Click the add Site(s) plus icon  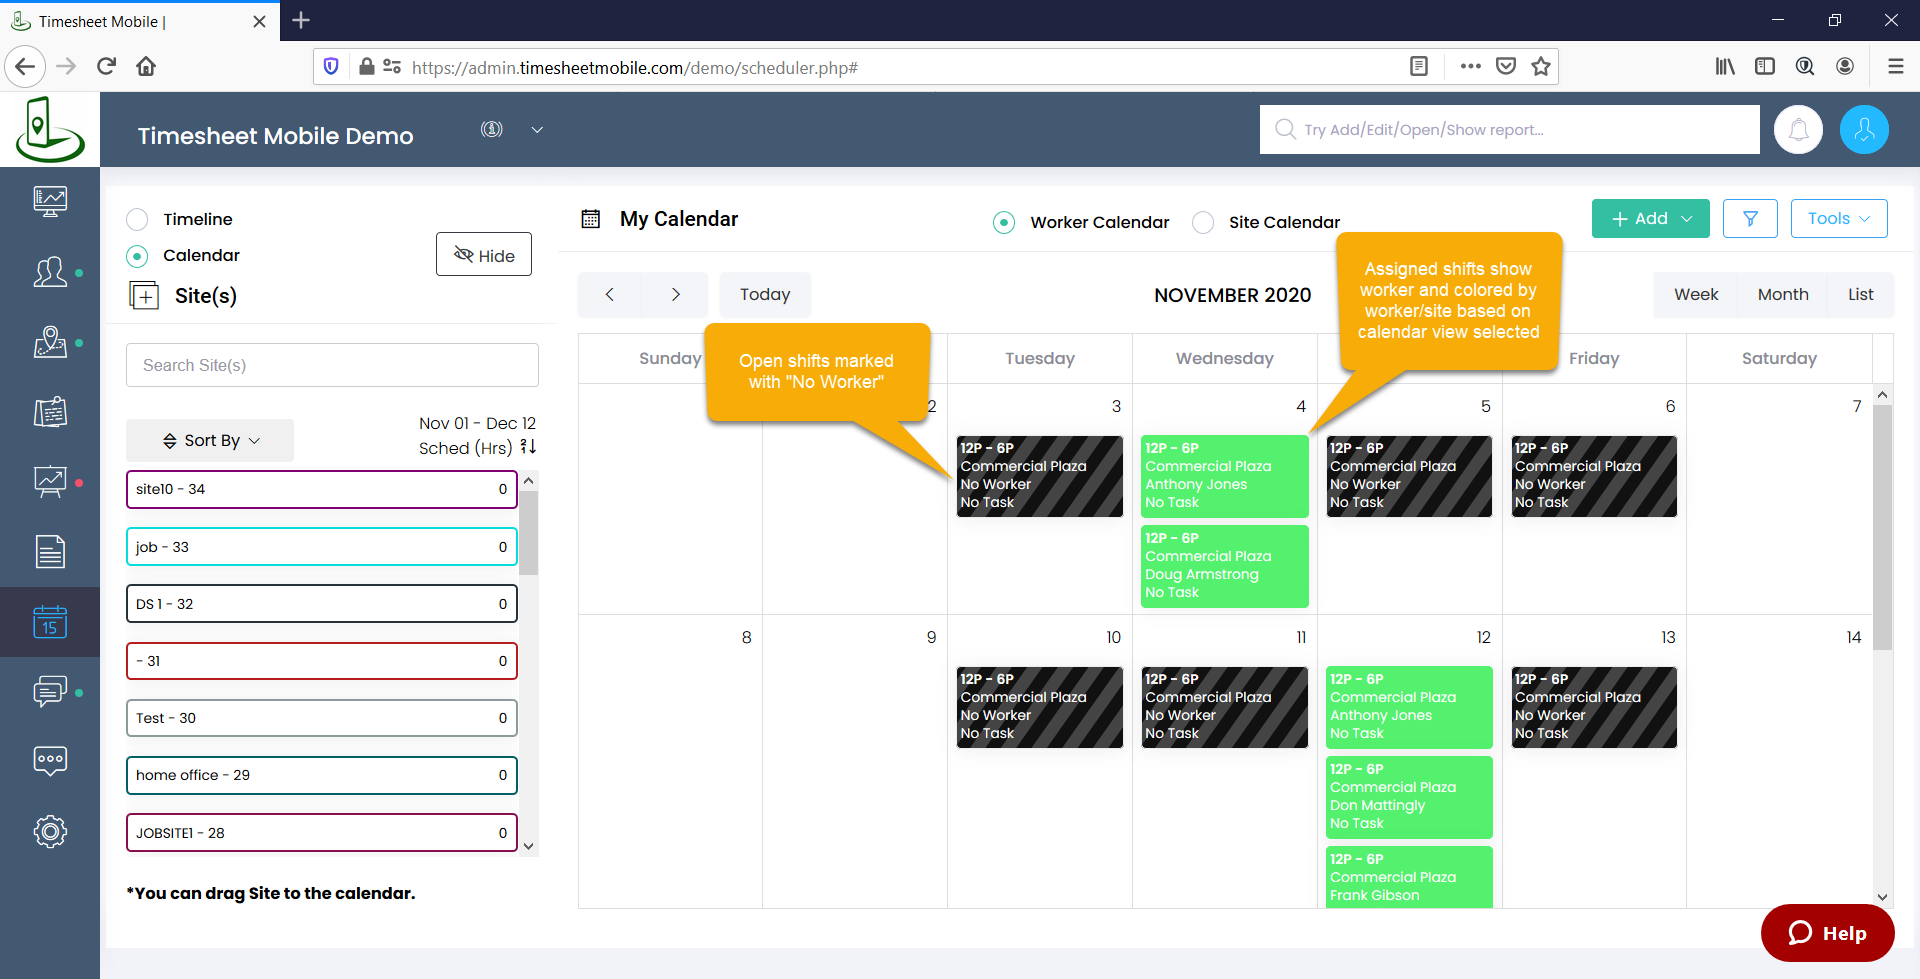[x=144, y=296]
